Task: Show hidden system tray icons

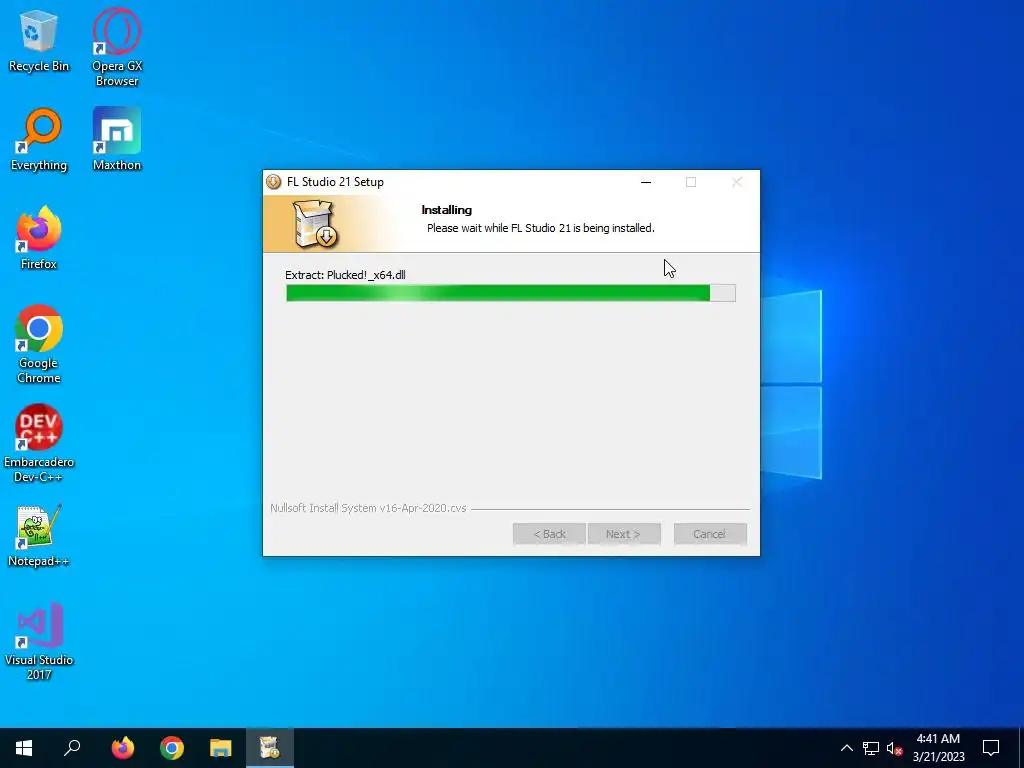Action: point(846,748)
